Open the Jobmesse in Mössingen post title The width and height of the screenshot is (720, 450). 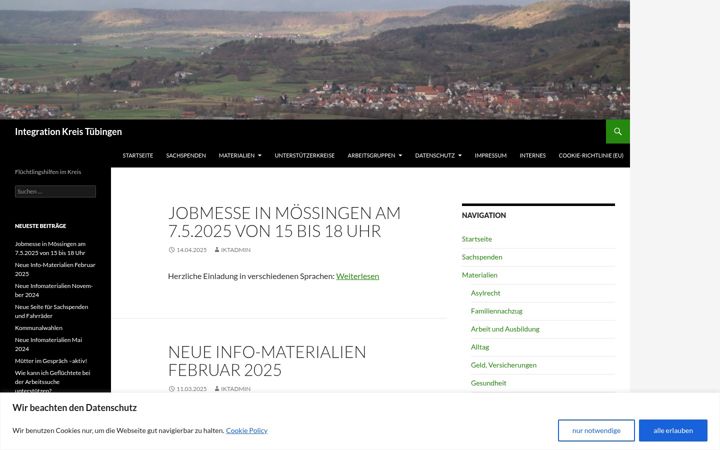[x=284, y=222]
